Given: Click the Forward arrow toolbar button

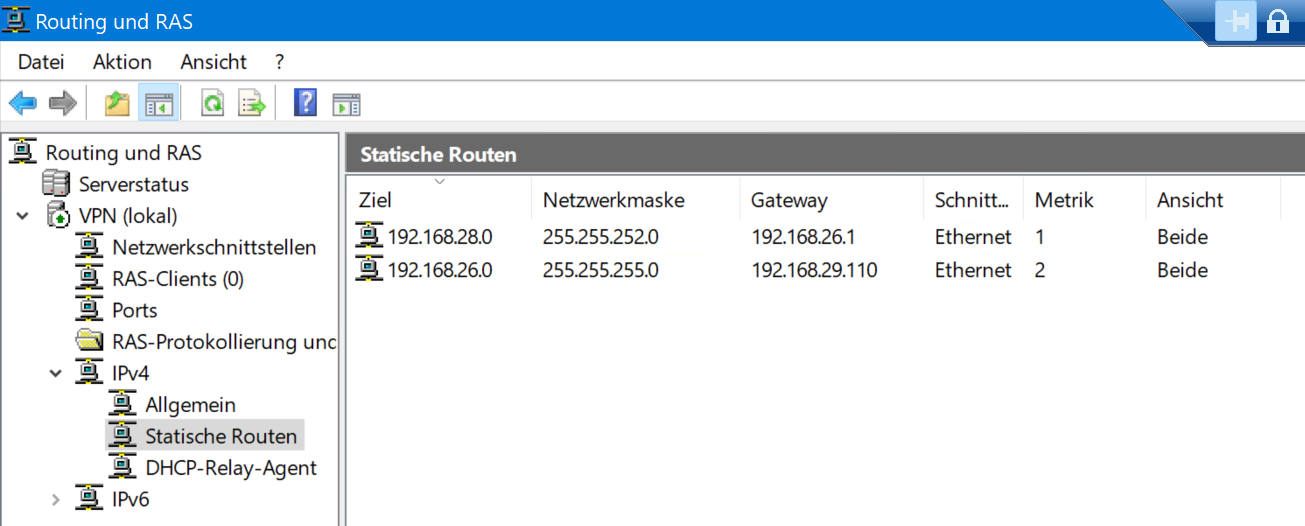Looking at the screenshot, I should 63,103.
